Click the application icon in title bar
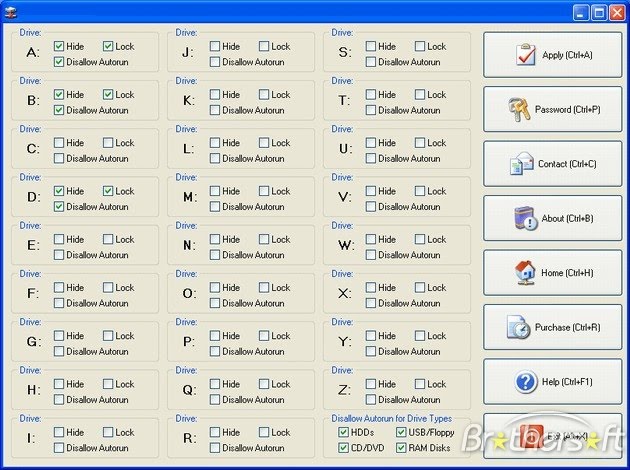The height and width of the screenshot is (470, 630). 11,13
